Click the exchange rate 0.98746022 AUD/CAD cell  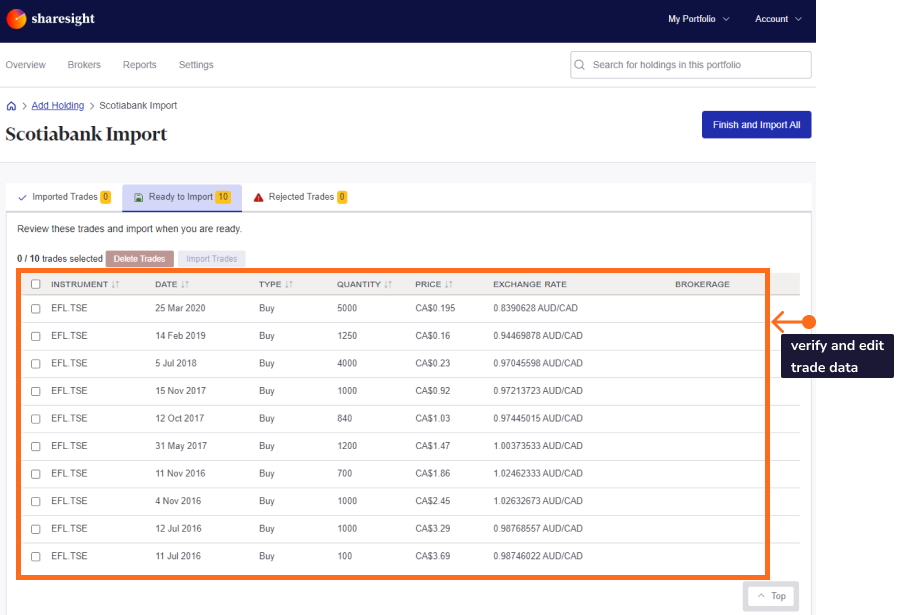click(538, 556)
